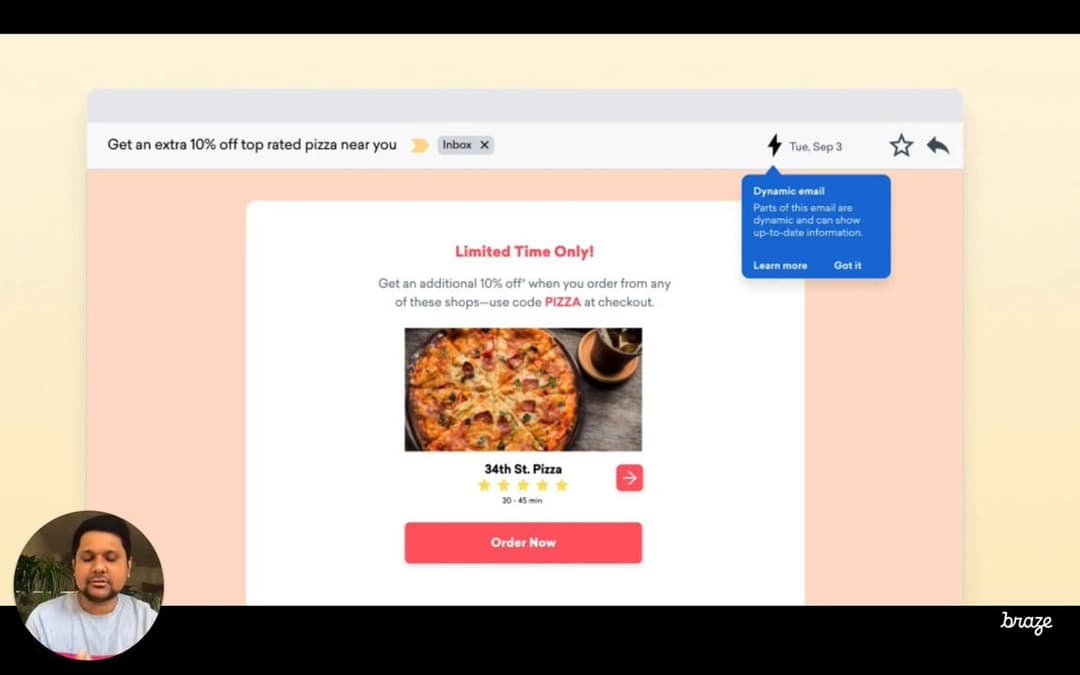1080x675 pixels.
Task: Click the five-star rating row
Action: click(523, 486)
